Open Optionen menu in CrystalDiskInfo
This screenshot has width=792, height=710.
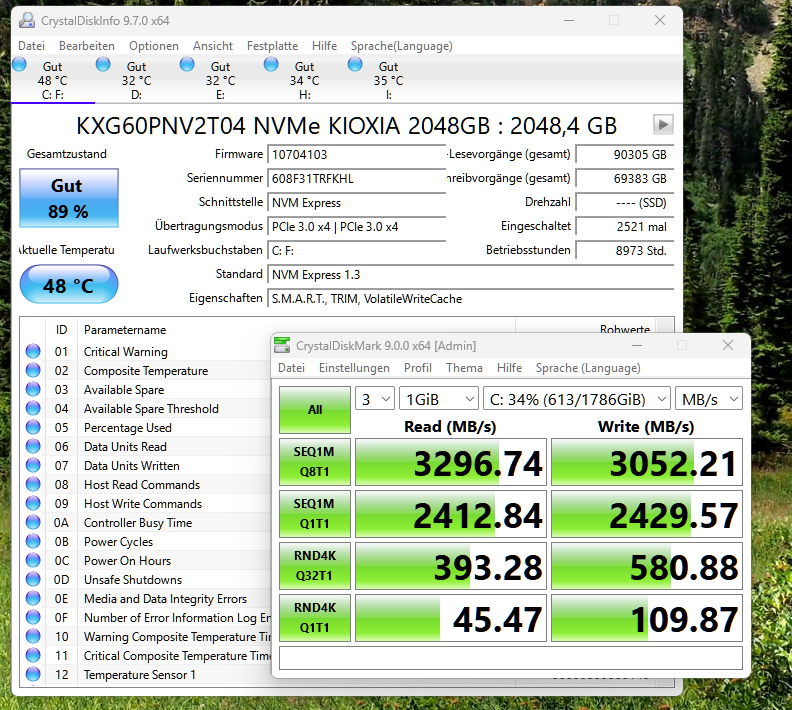pos(154,46)
